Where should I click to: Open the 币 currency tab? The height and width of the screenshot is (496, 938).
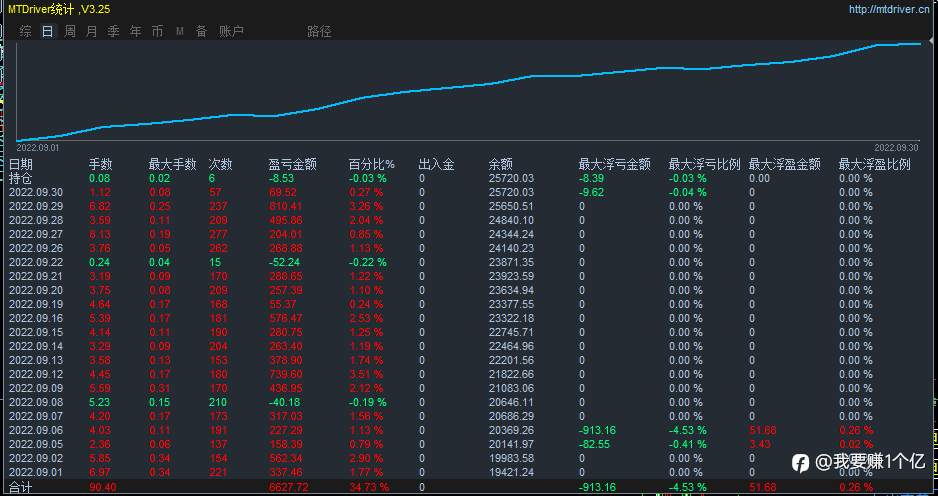click(x=157, y=32)
